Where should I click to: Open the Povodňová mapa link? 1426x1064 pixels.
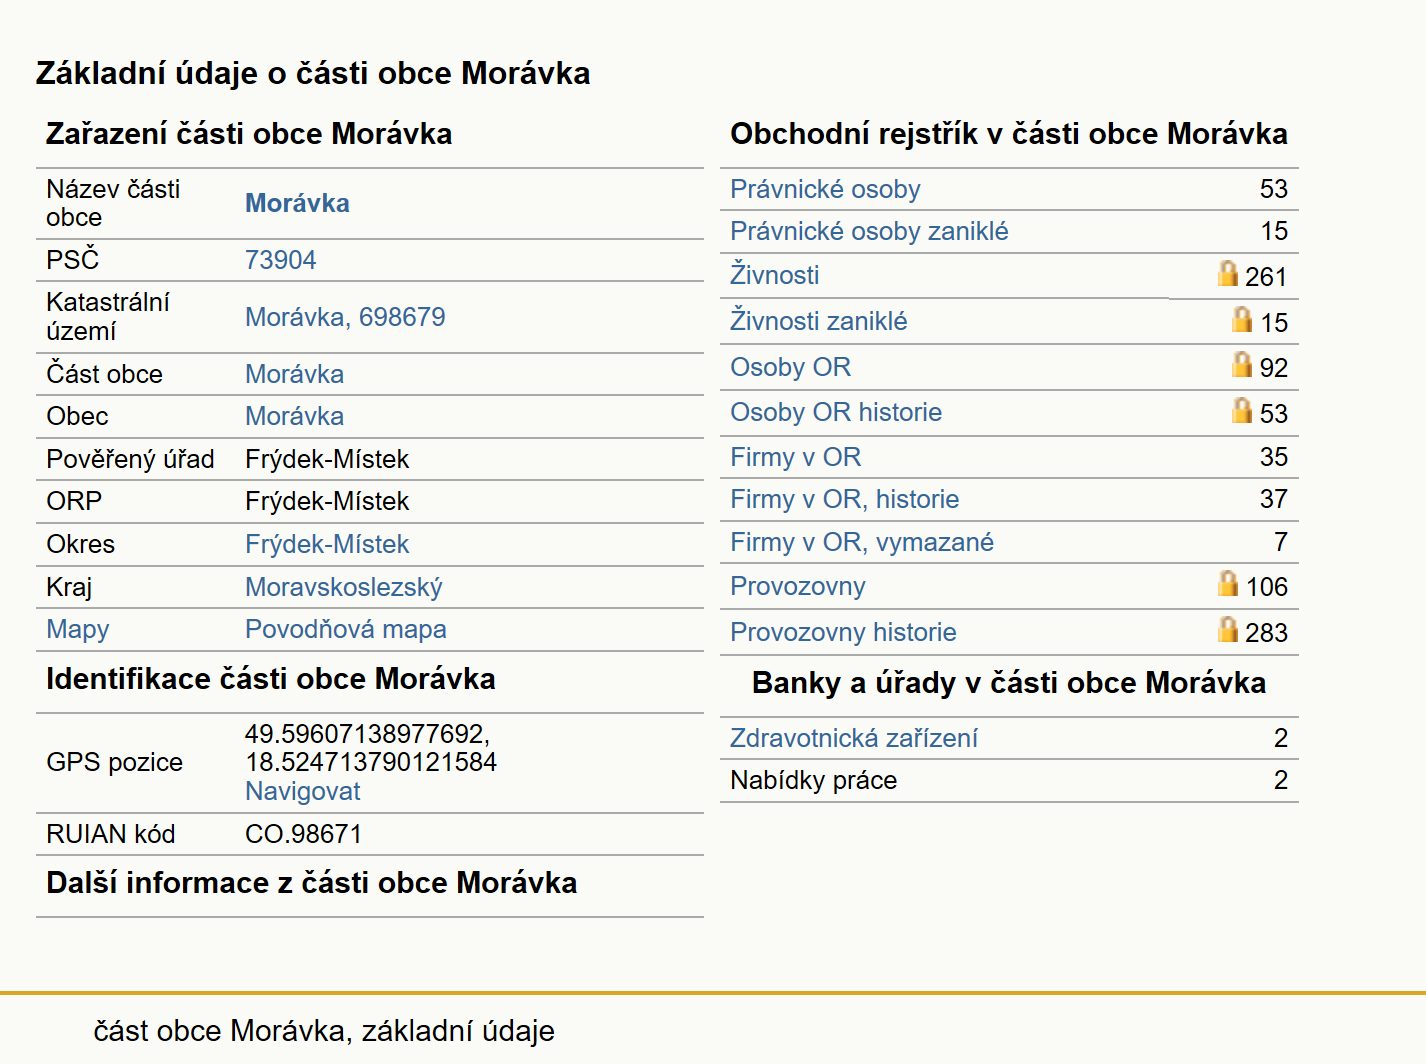(x=345, y=629)
